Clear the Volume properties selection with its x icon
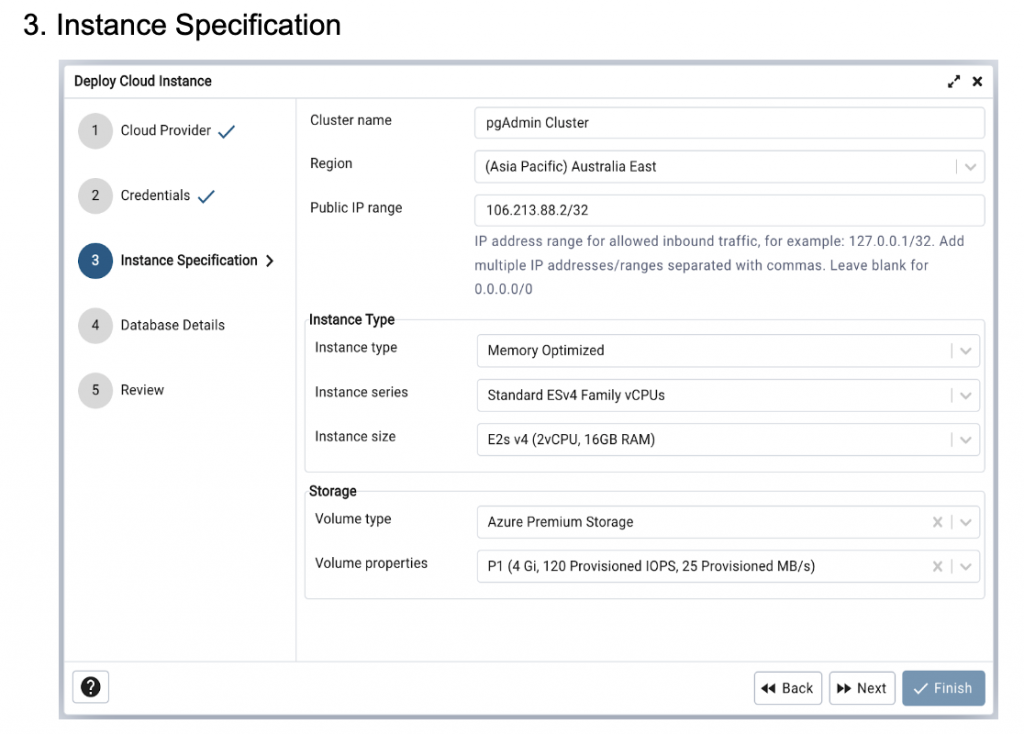The height and width of the screenshot is (735, 1024). pyautogui.click(x=937, y=566)
